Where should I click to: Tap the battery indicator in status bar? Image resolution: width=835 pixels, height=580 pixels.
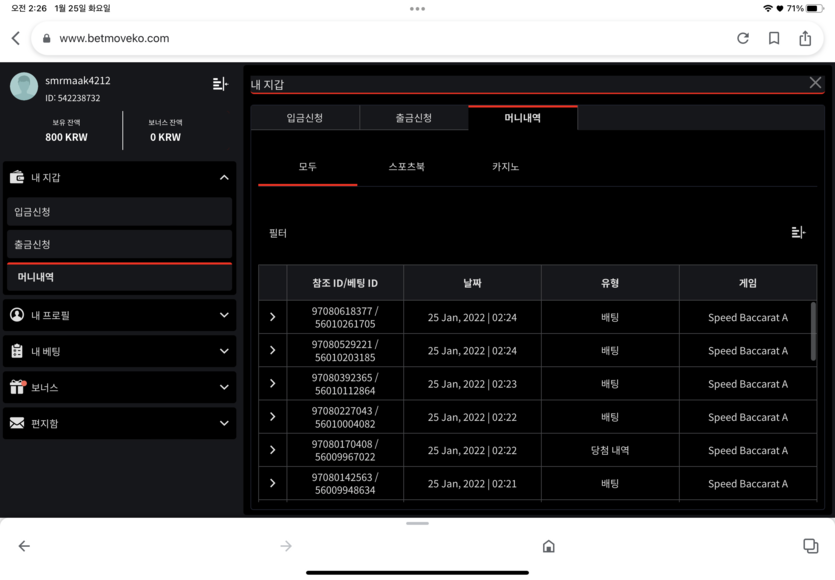(815, 9)
